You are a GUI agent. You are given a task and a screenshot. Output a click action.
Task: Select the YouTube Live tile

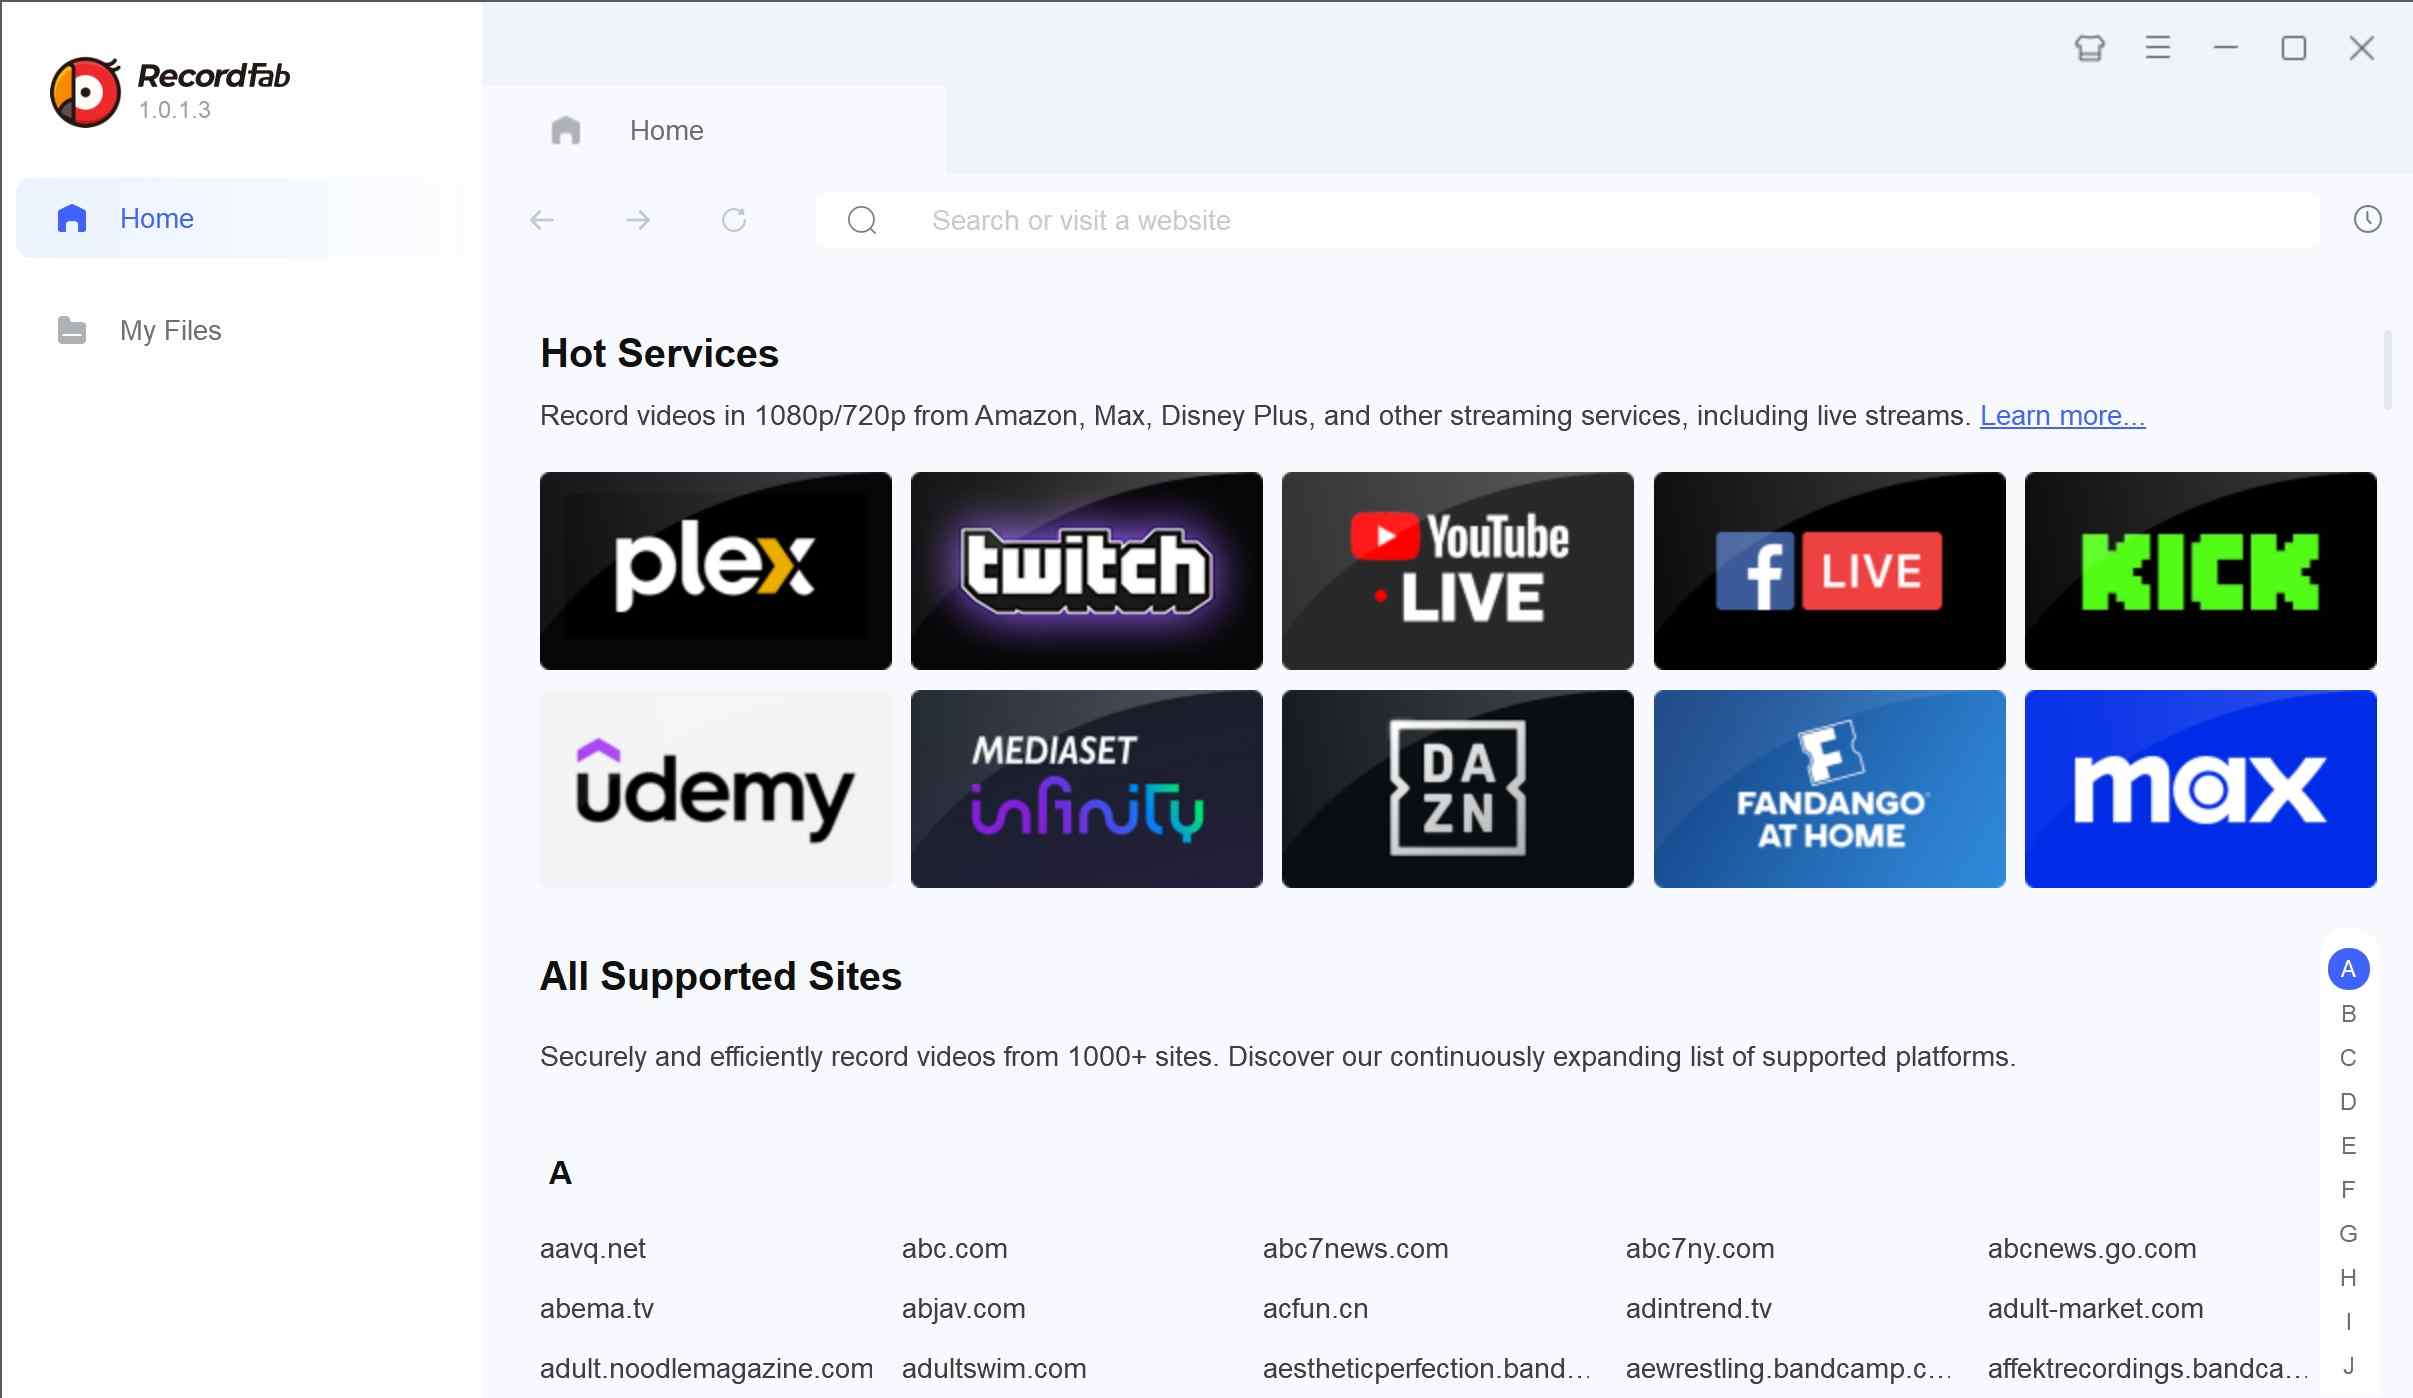(1458, 570)
